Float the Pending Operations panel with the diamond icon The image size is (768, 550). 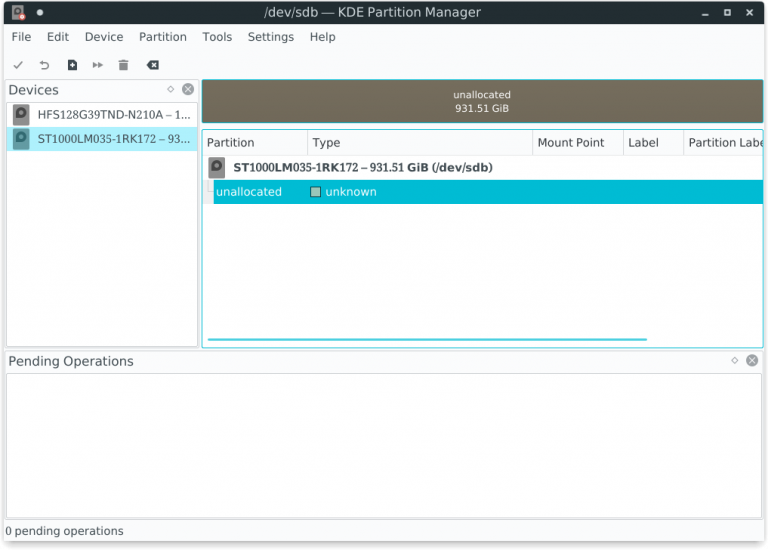pos(734,360)
